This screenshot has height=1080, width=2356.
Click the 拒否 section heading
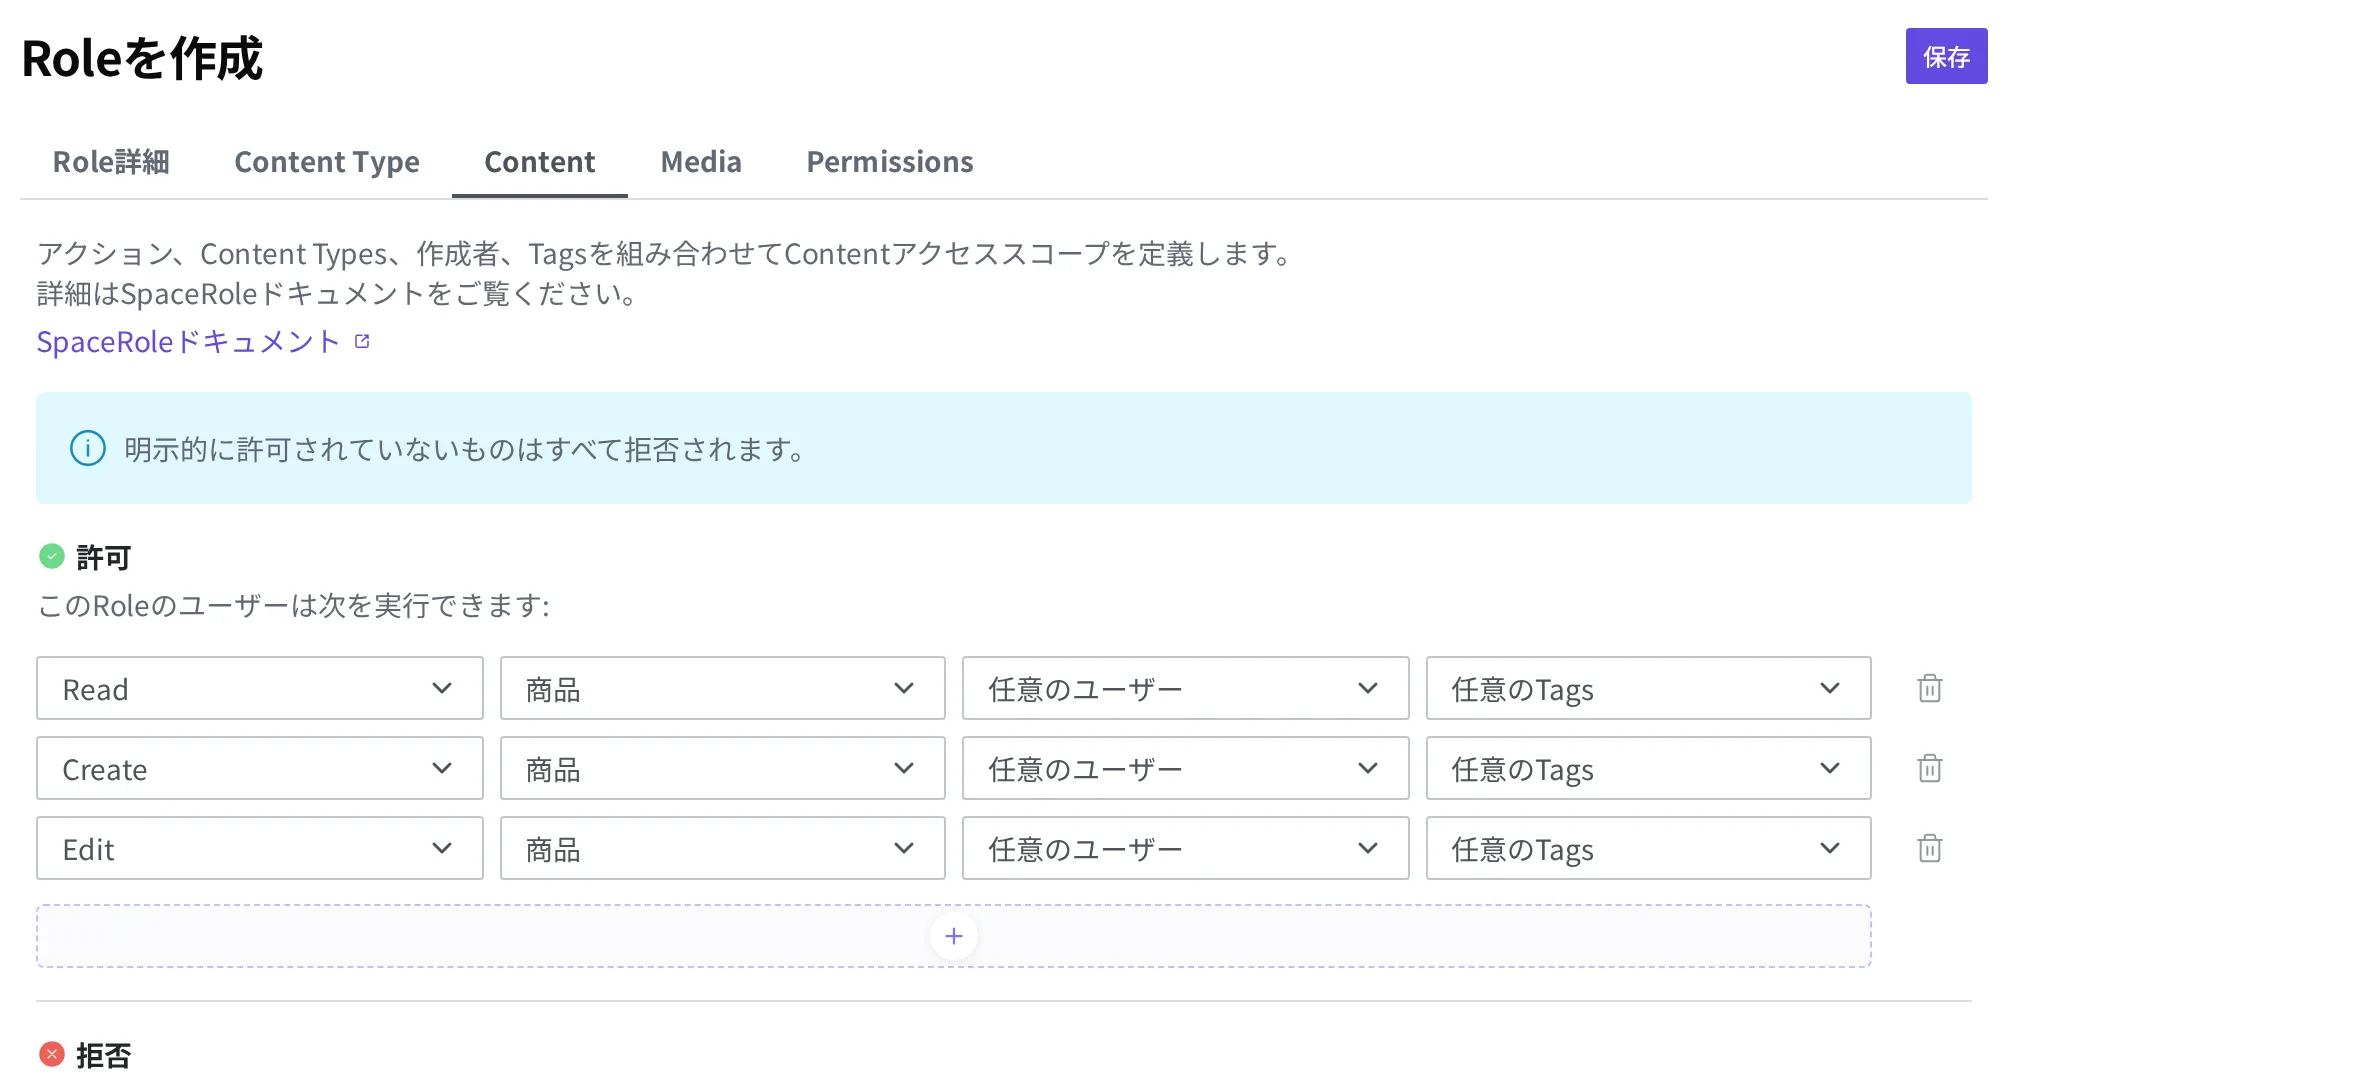pyautogui.click(x=104, y=1055)
